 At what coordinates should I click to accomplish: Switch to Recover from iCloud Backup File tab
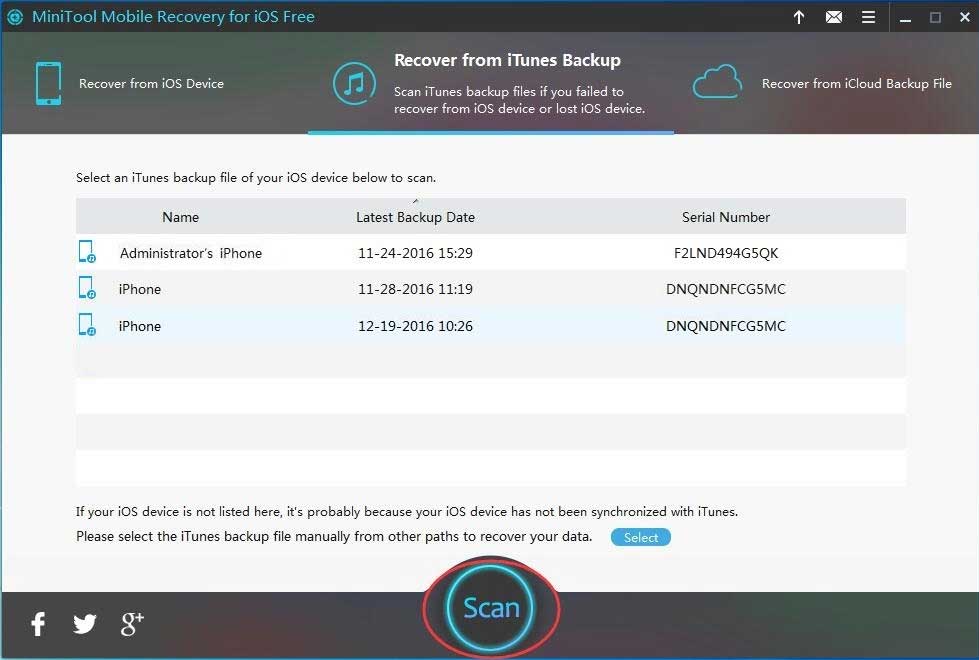point(826,83)
